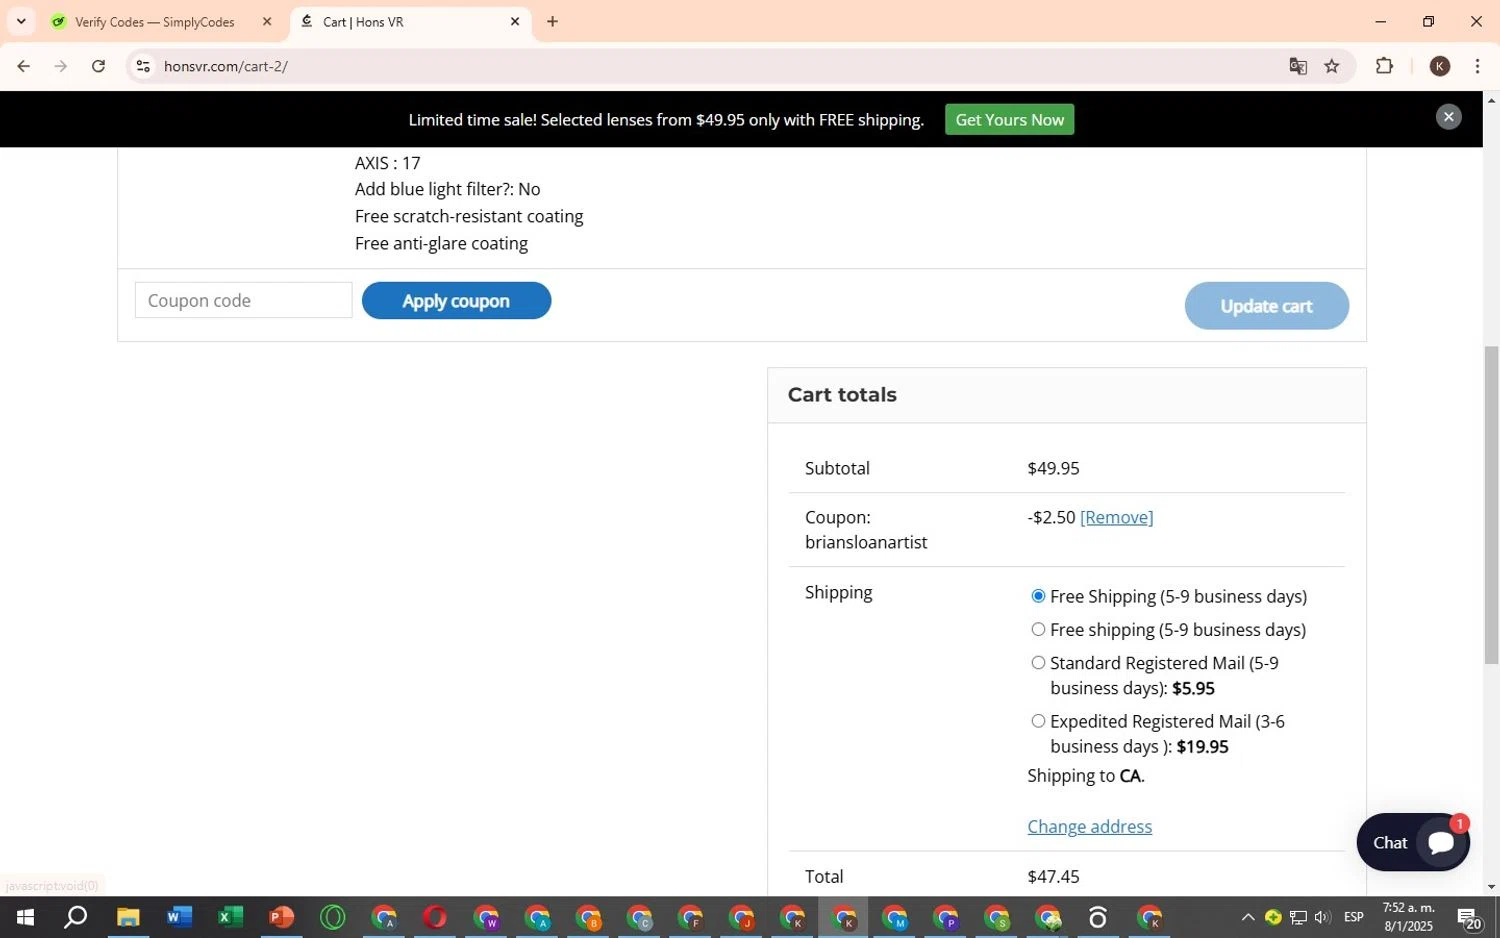Close the Cart Hons VR tab
Viewport: 1500px width, 938px height.
[515, 21]
